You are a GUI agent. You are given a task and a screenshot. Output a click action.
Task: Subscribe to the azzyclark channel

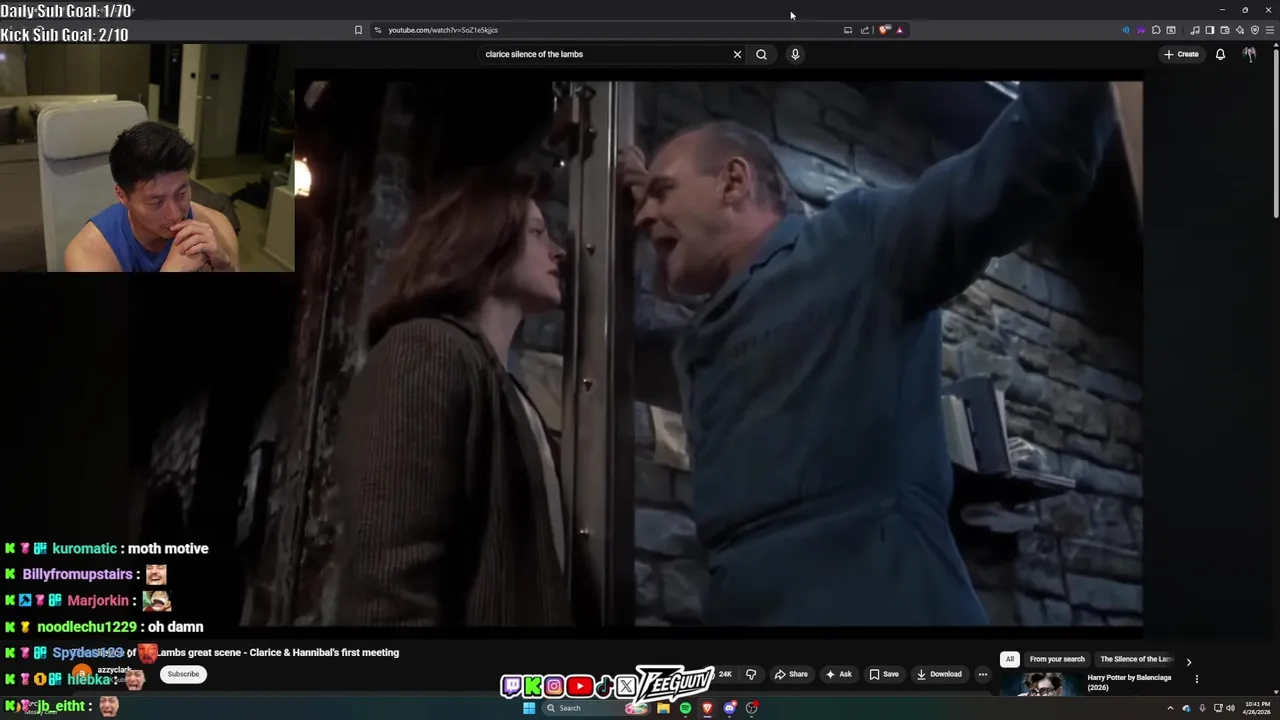(183, 674)
